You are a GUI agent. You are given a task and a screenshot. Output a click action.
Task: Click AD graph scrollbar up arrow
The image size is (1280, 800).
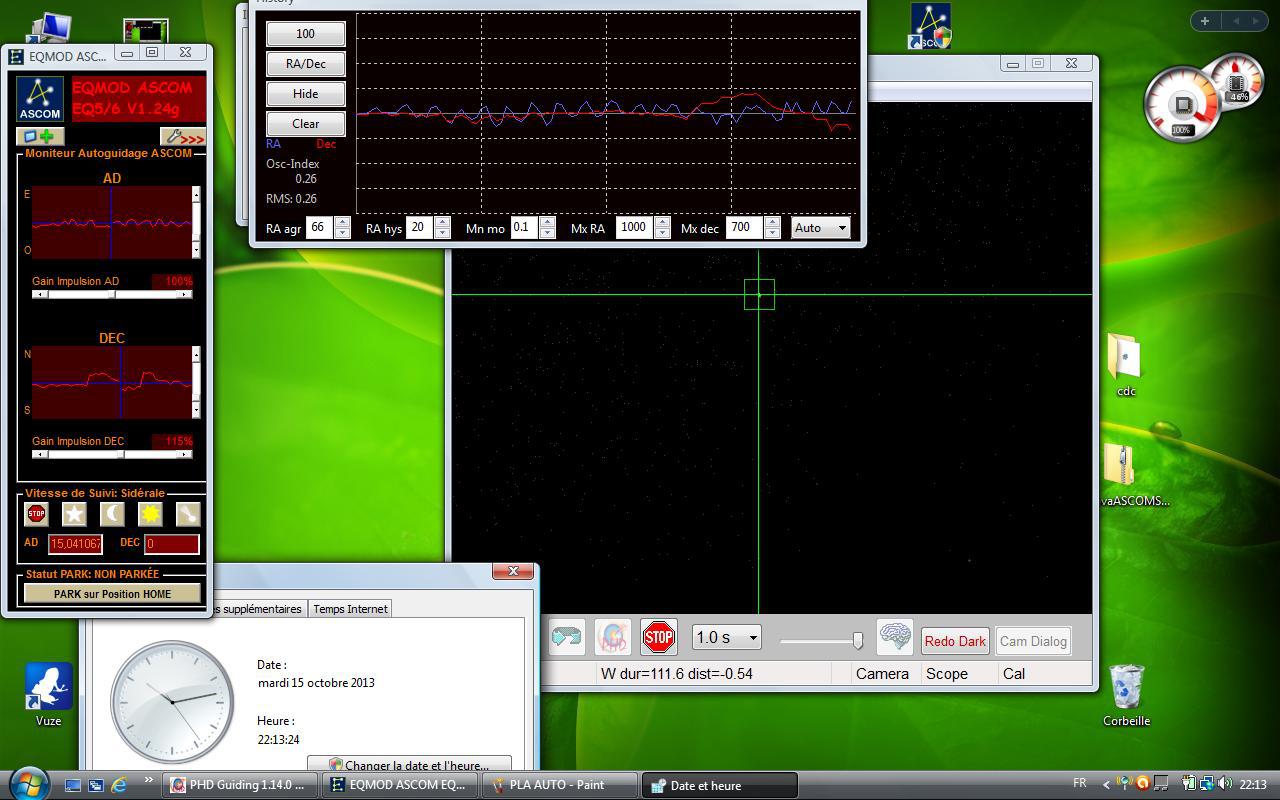tap(196, 194)
